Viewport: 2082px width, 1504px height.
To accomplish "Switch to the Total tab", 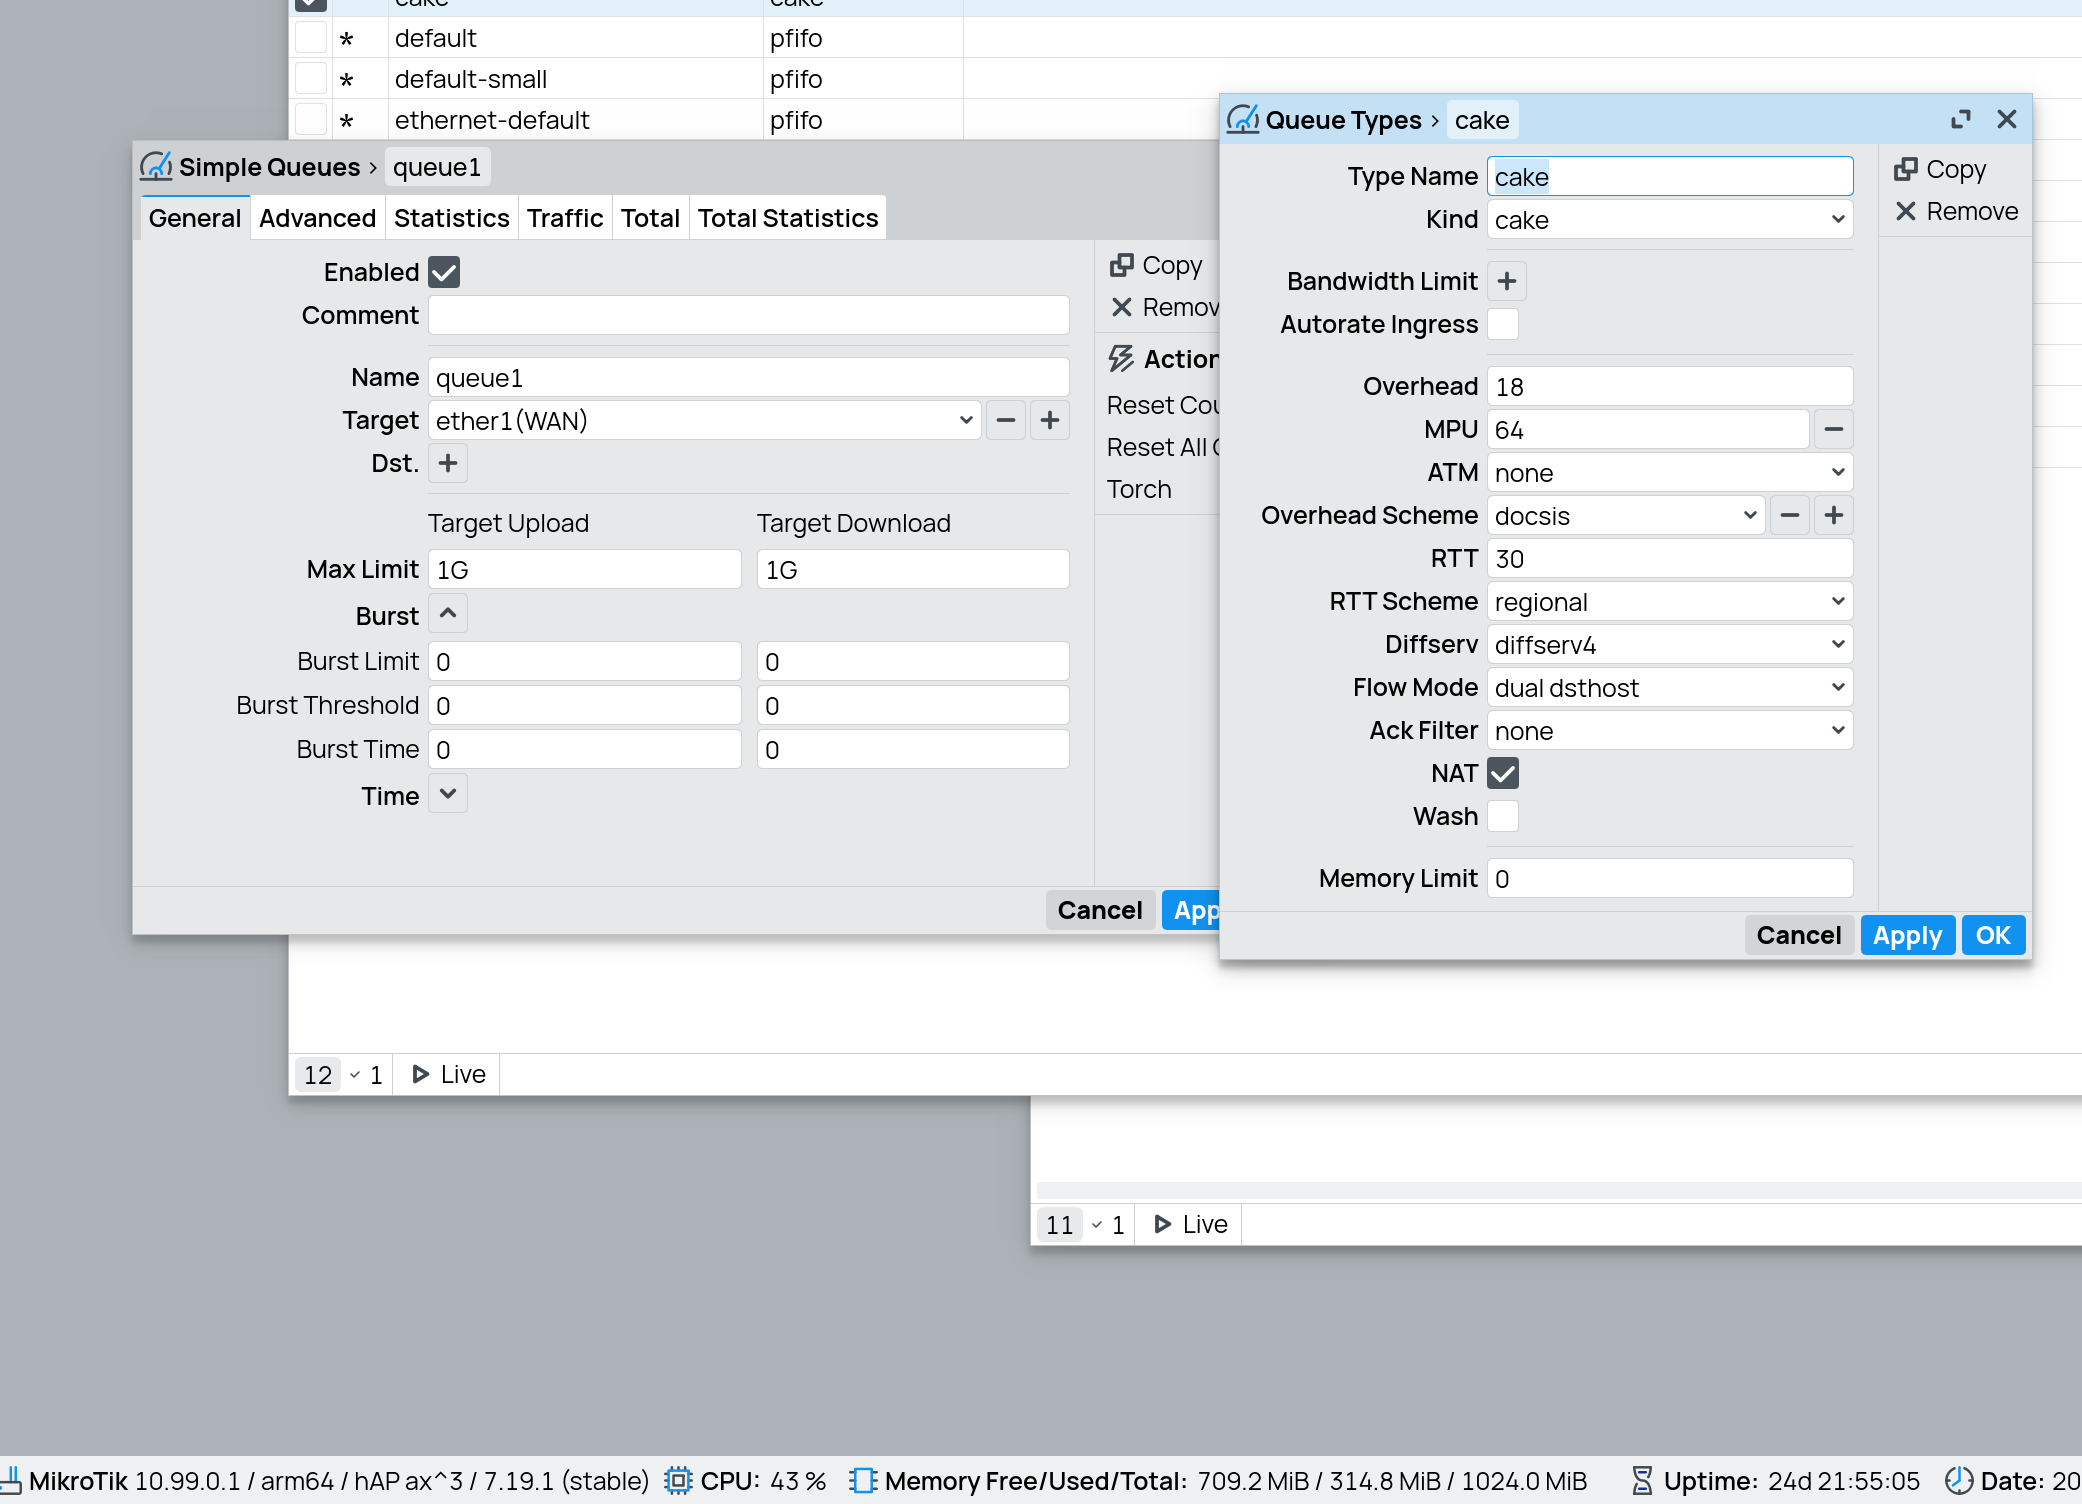I will point(650,218).
